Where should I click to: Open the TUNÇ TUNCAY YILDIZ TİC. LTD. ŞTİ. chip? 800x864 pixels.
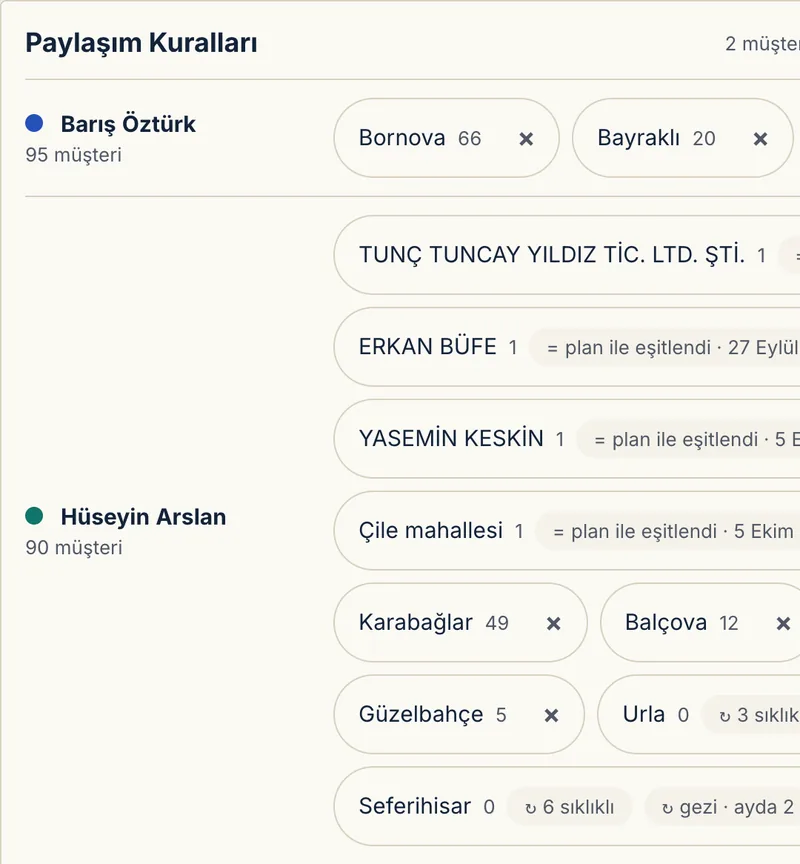point(566,255)
